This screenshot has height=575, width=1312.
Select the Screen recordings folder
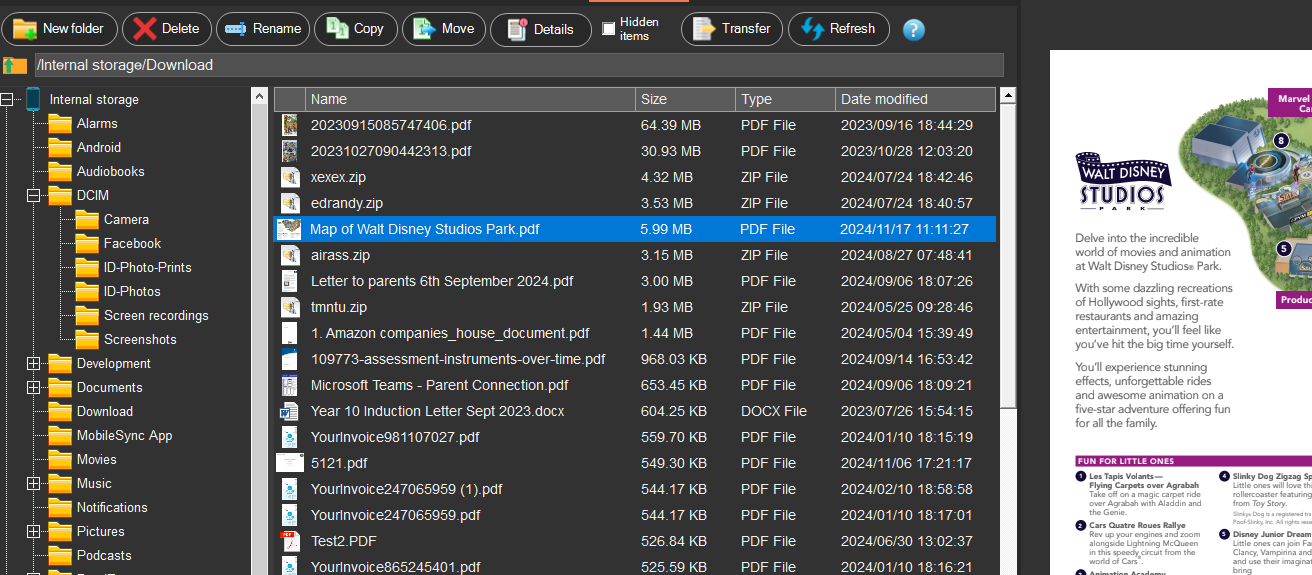(x=156, y=315)
